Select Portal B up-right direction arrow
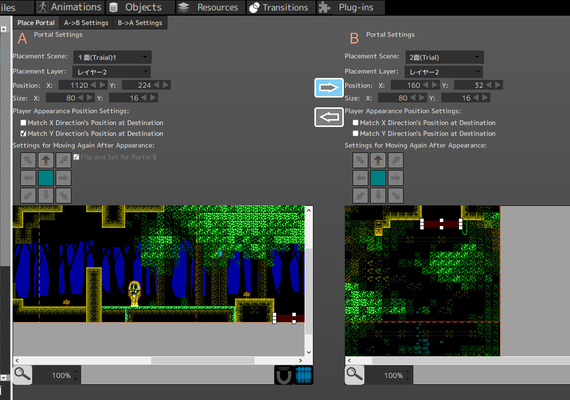This screenshot has height=400, width=570. point(396,160)
